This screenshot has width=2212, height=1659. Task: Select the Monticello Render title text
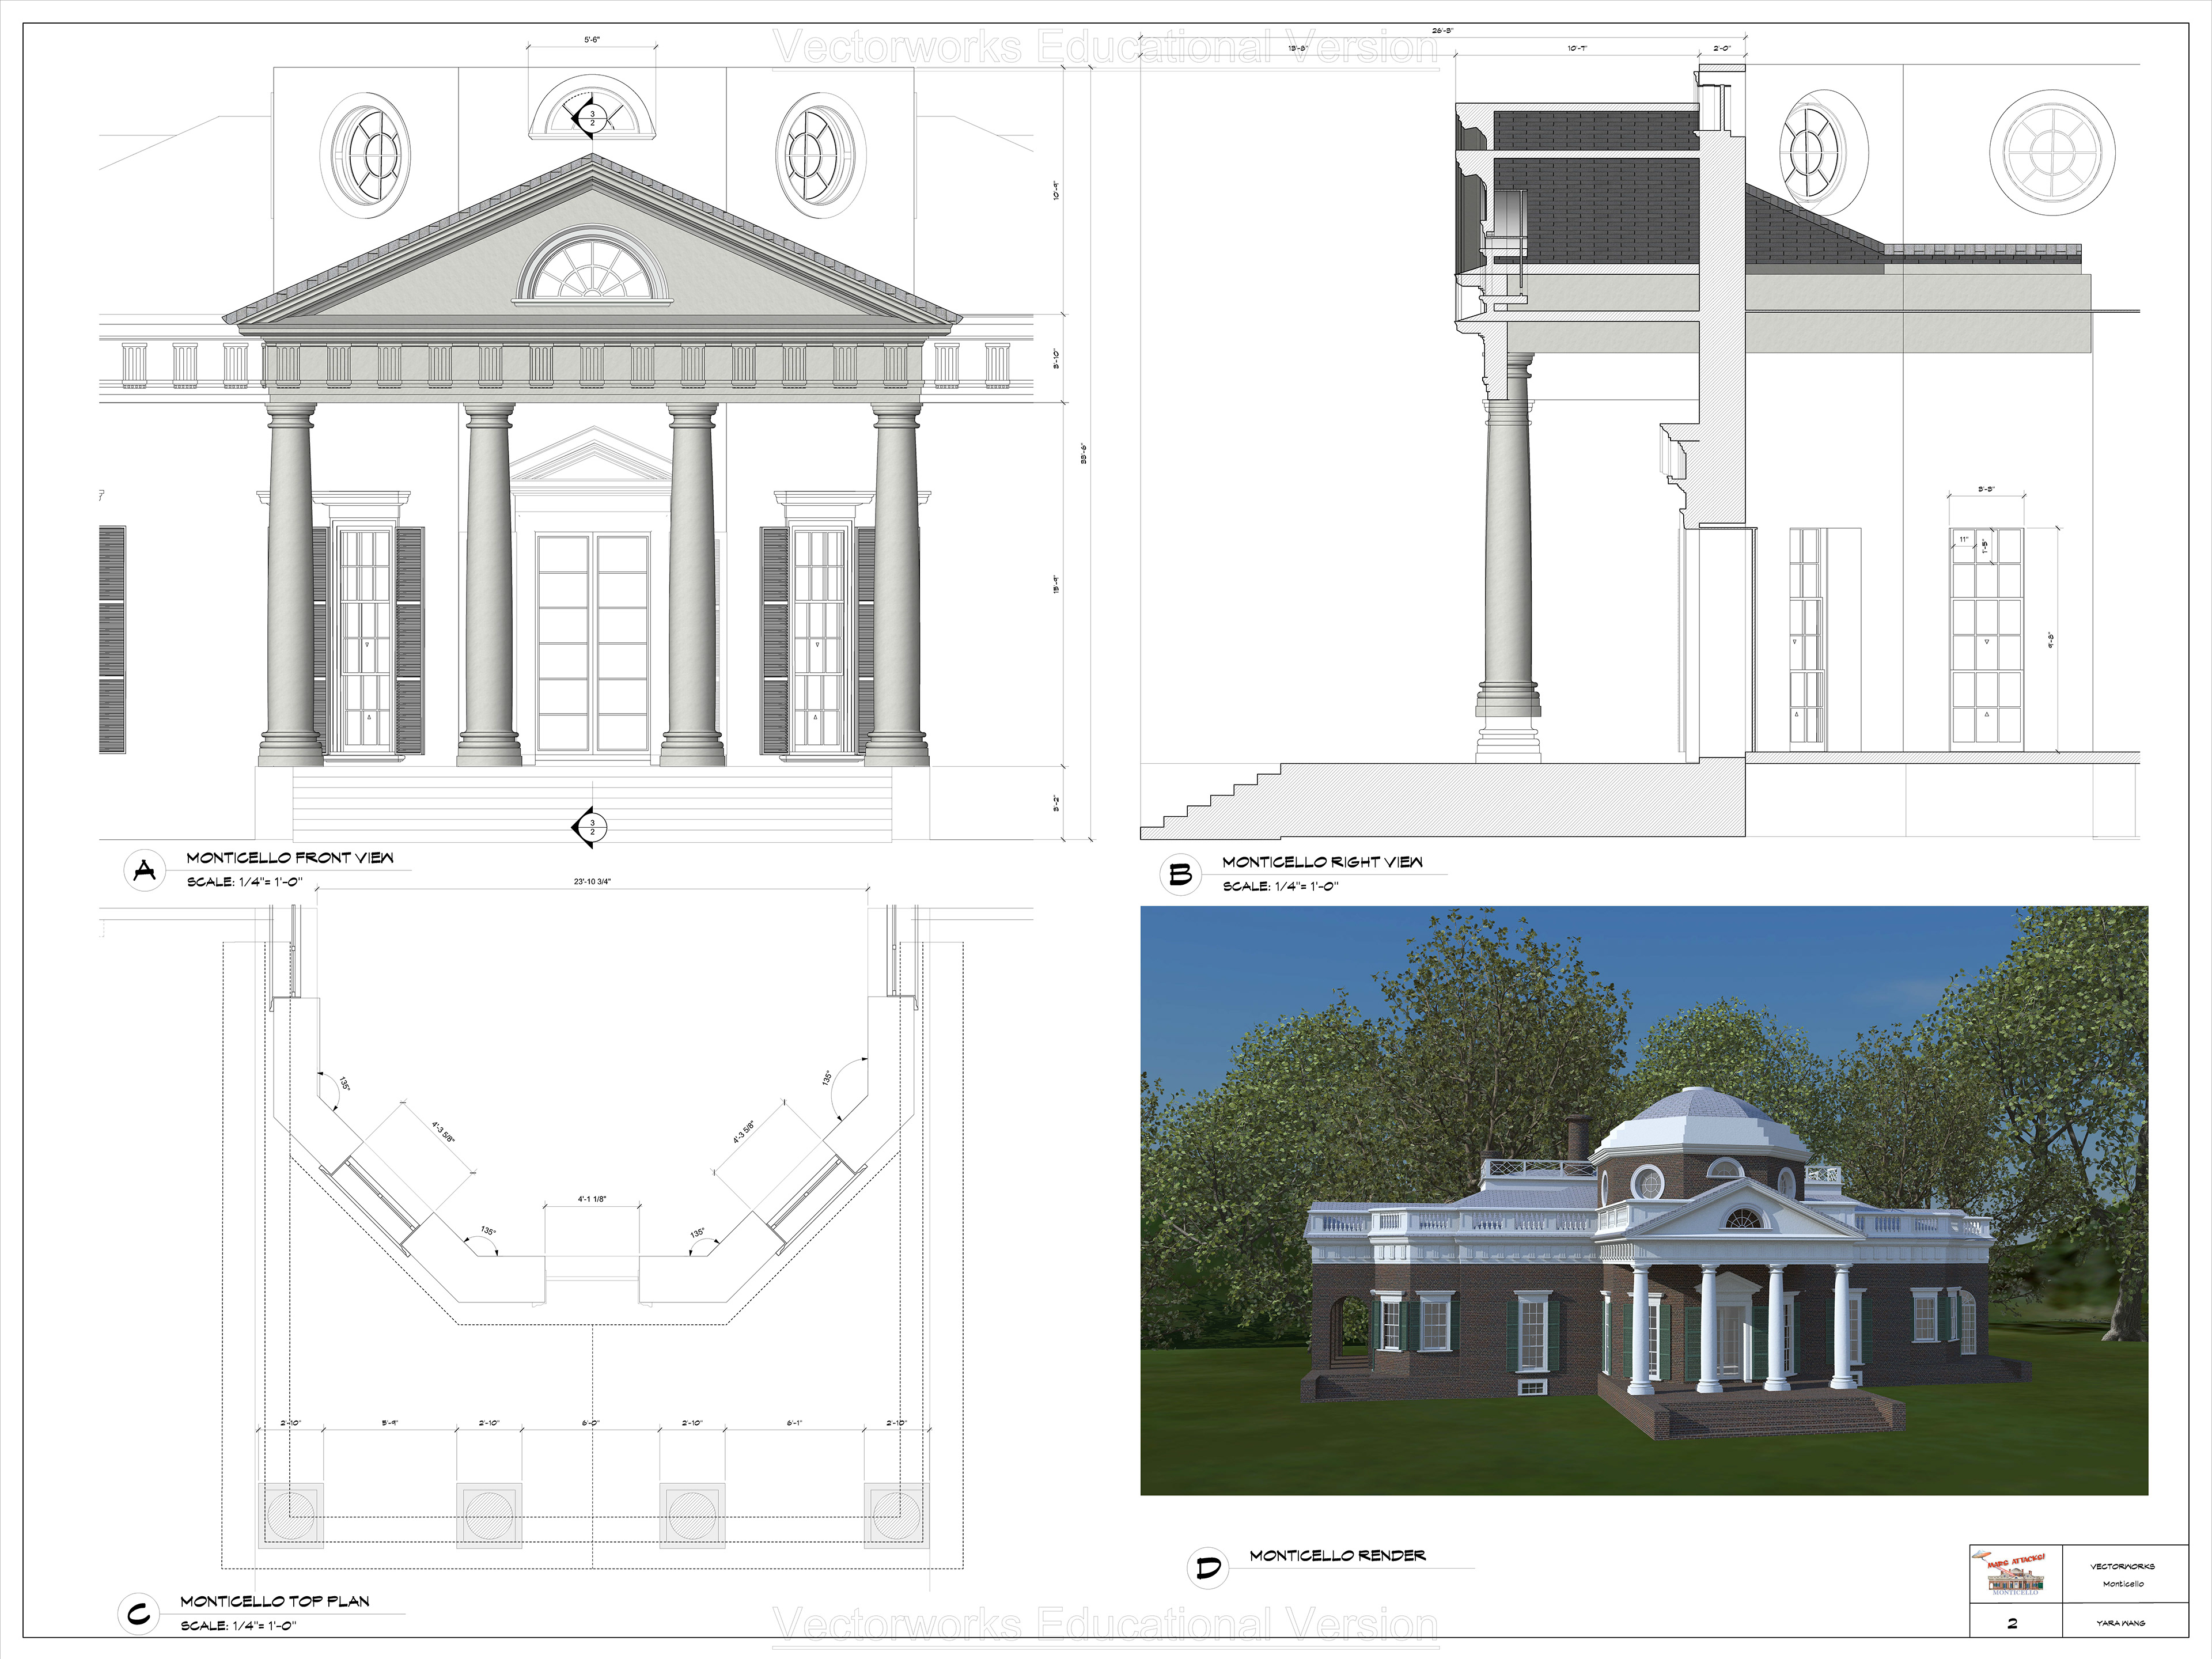click(x=1337, y=1556)
